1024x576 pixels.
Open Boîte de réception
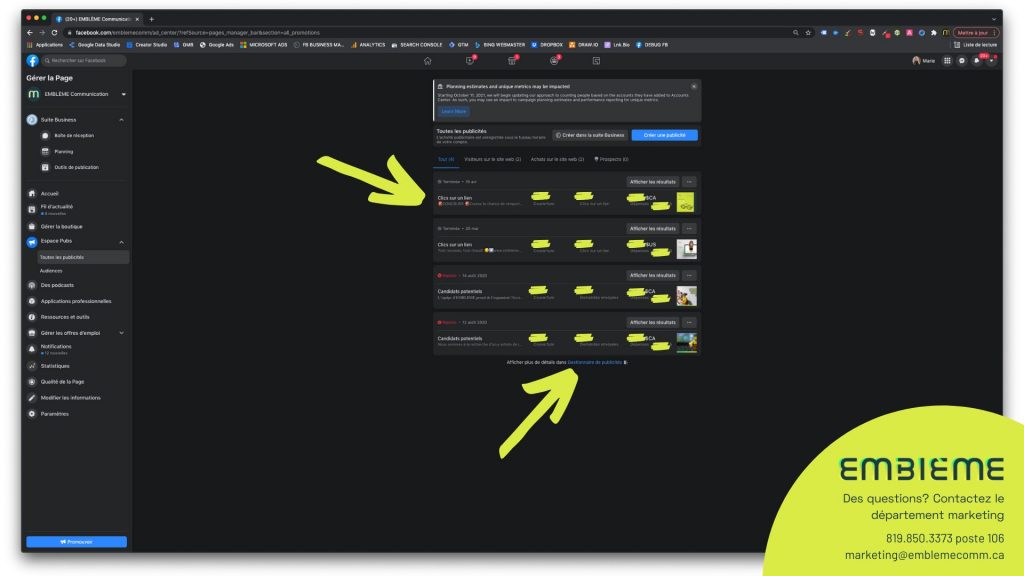[74, 136]
